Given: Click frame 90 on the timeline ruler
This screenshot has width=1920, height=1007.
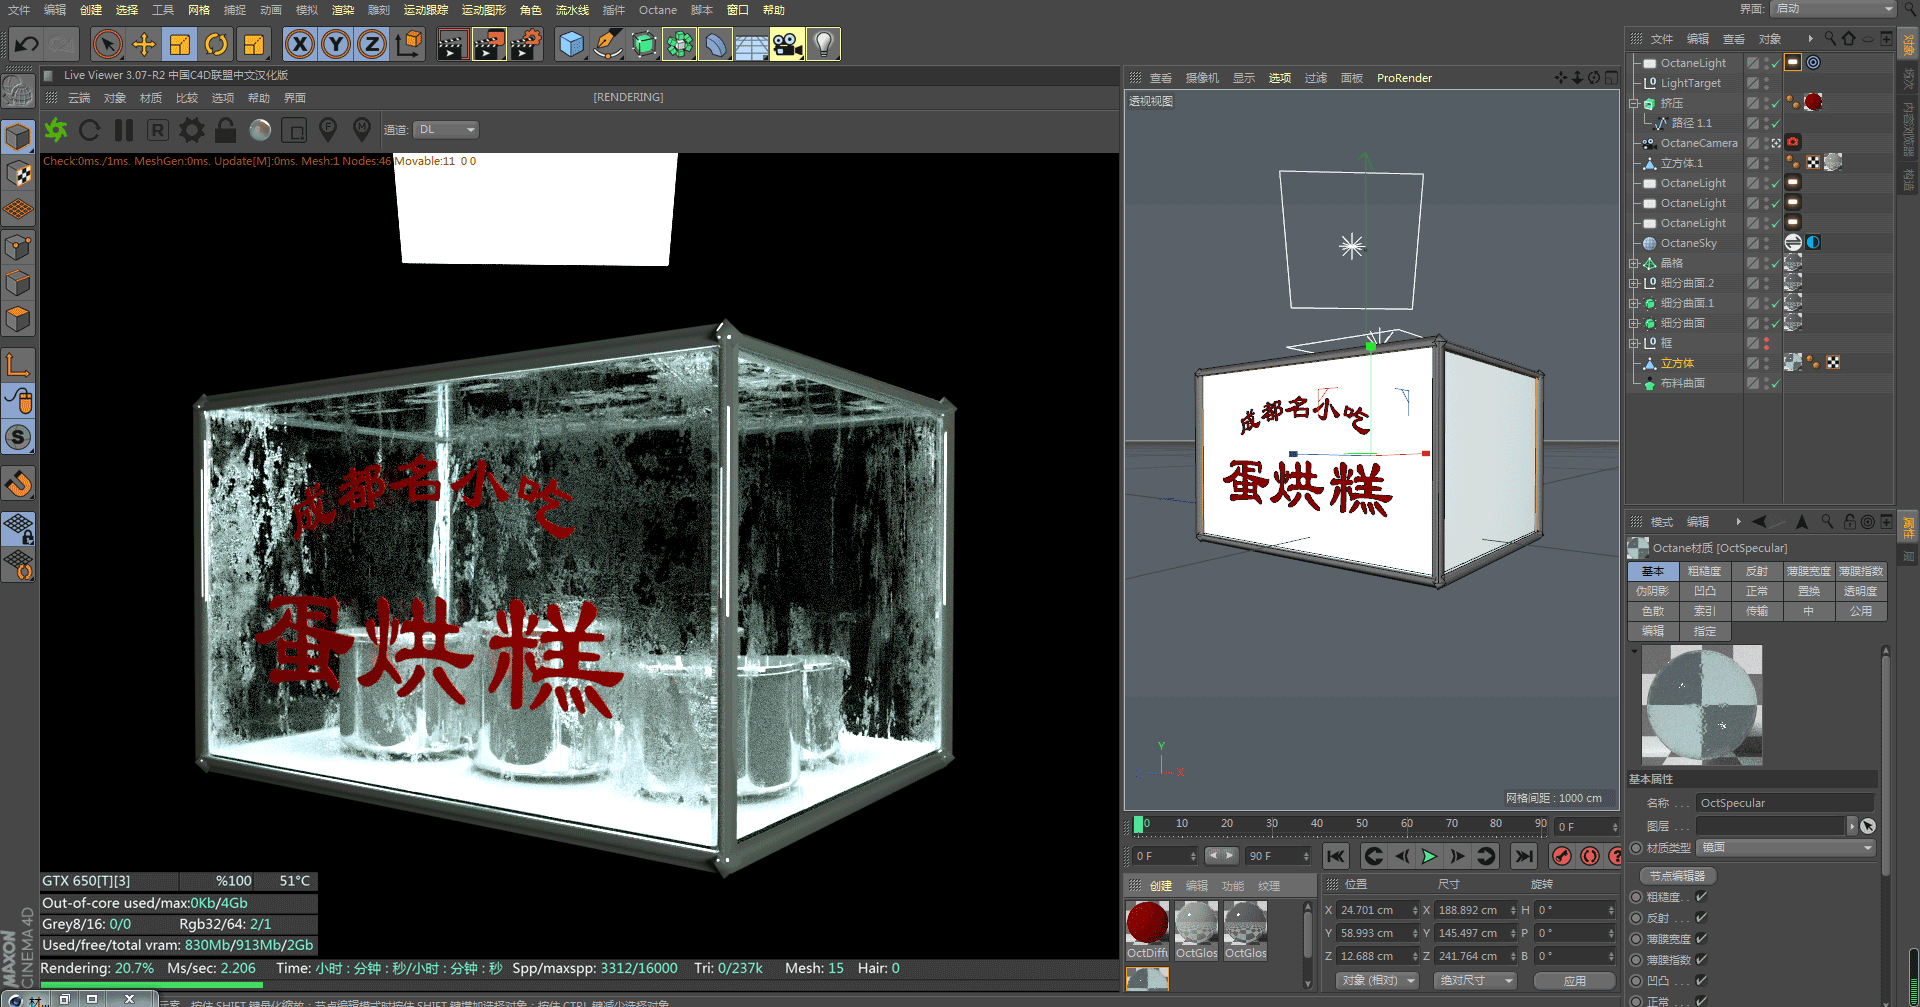Looking at the screenshot, I should coord(1541,824).
